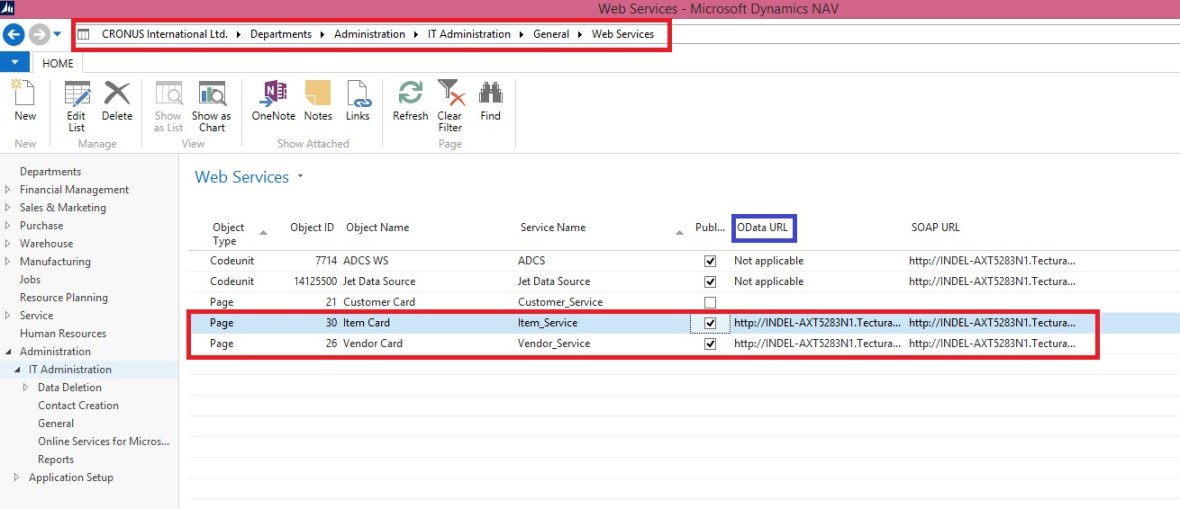Enable Published checkbox for Customer_Service
Viewport: 1180px width, 509px height.
pyautogui.click(x=709, y=302)
